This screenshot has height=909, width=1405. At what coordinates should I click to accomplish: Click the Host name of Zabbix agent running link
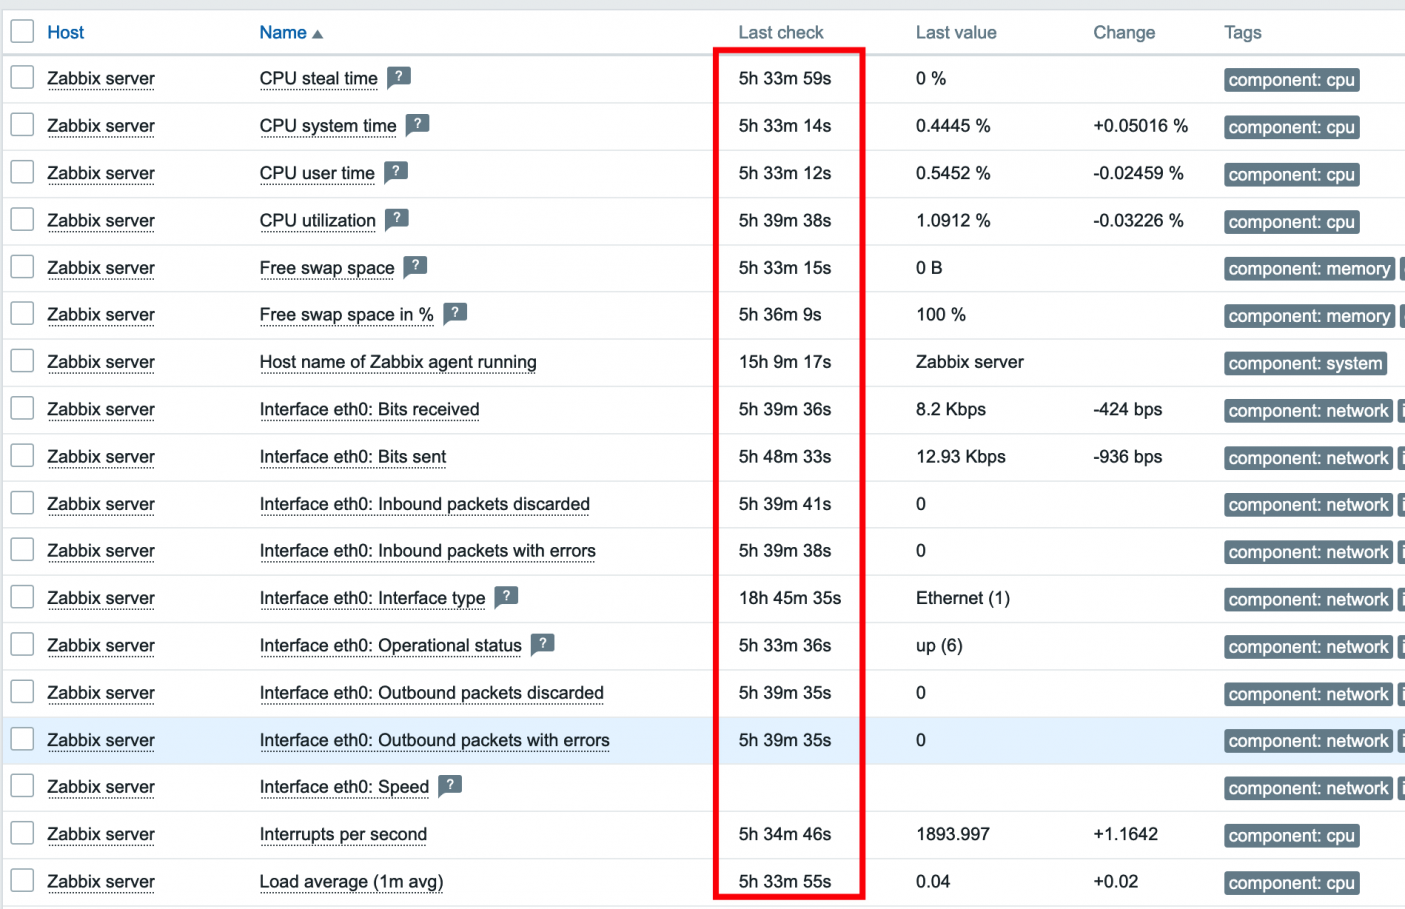pyautogui.click(x=398, y=362)
